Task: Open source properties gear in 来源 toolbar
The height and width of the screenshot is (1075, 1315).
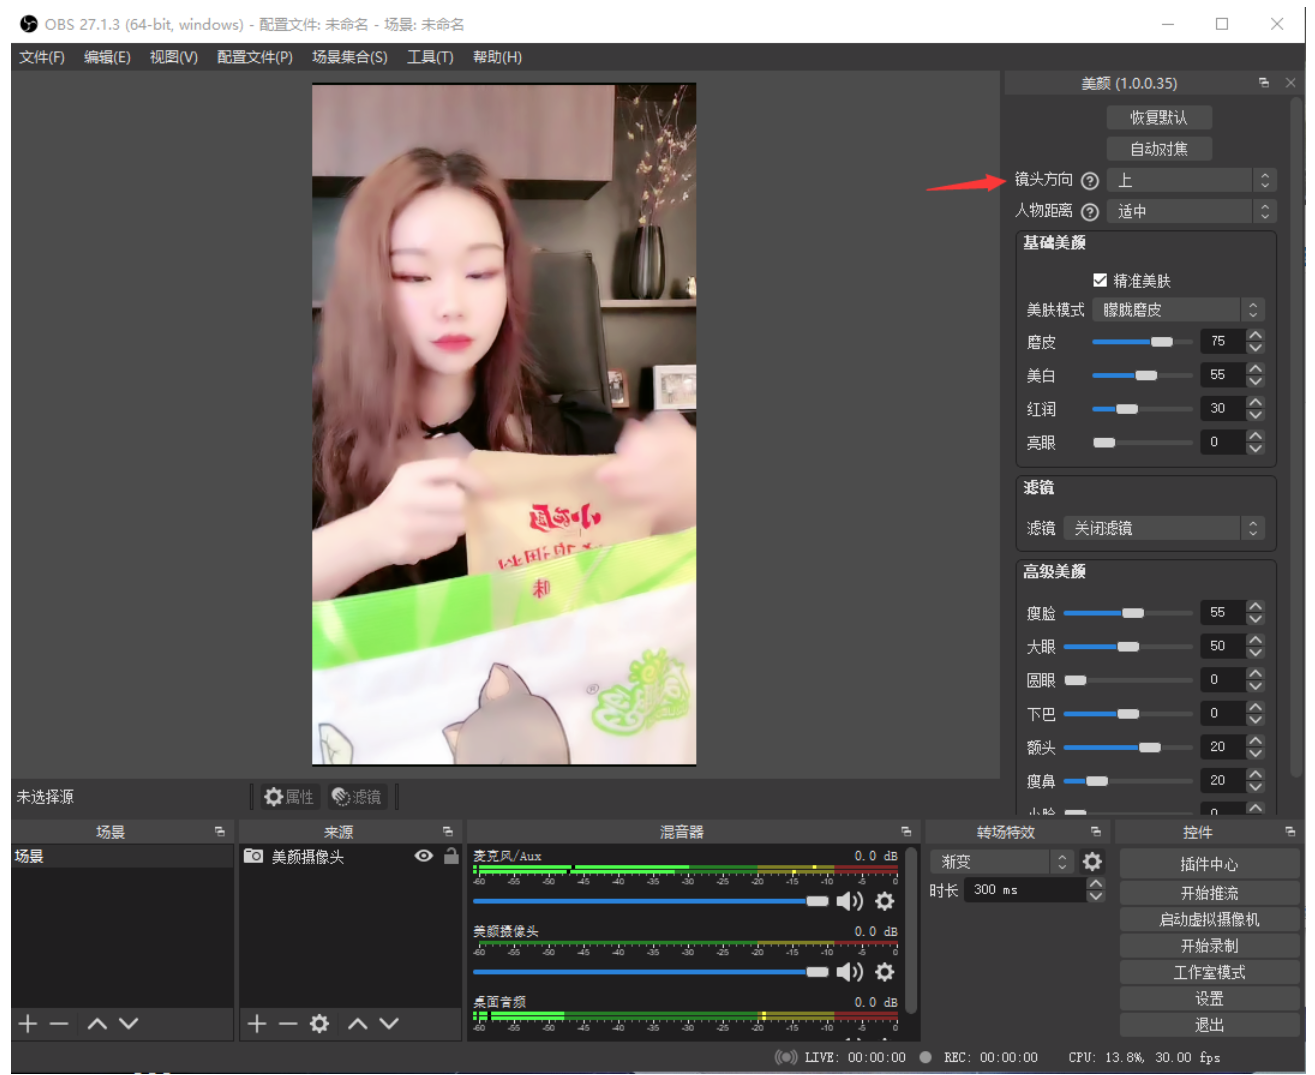Action: point(319,1023)
